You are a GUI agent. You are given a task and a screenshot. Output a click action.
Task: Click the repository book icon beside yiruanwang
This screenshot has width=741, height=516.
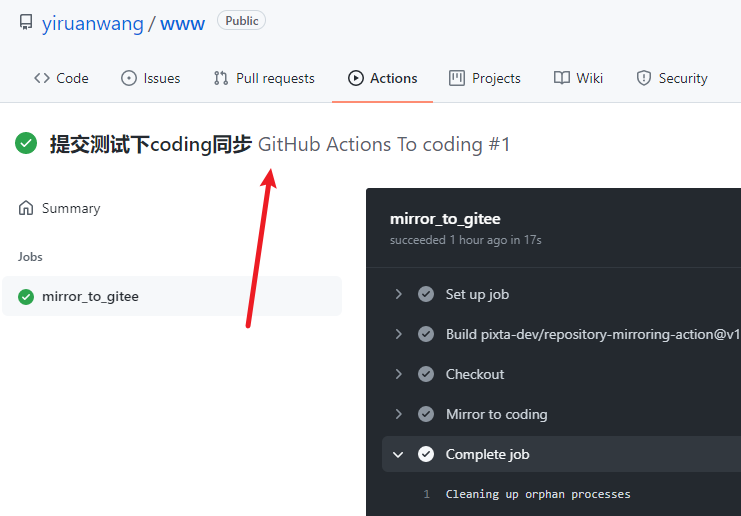[x=26, y=23]
